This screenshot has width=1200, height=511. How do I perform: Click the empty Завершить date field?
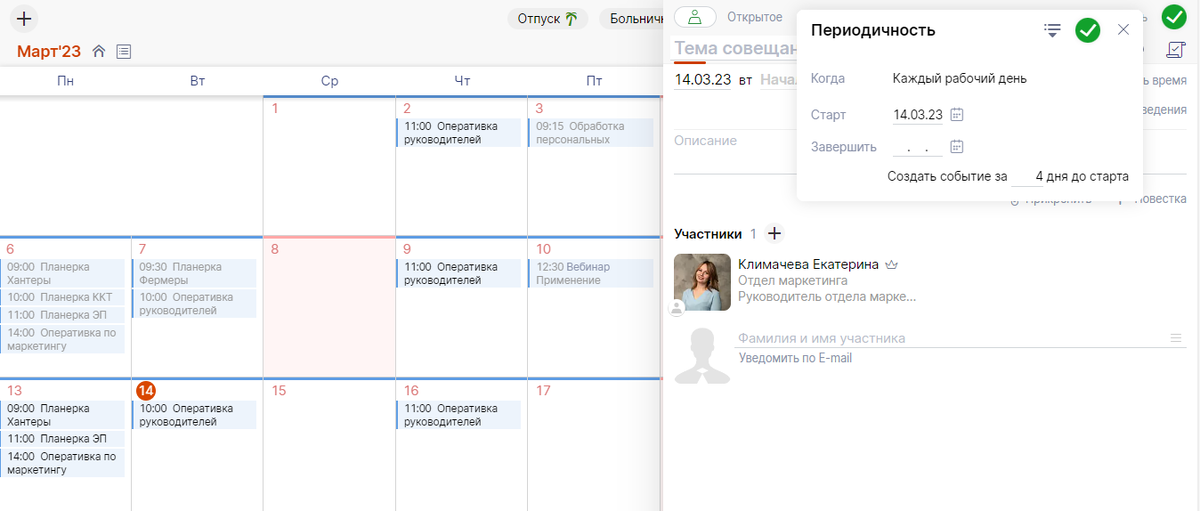pos(918,148)
